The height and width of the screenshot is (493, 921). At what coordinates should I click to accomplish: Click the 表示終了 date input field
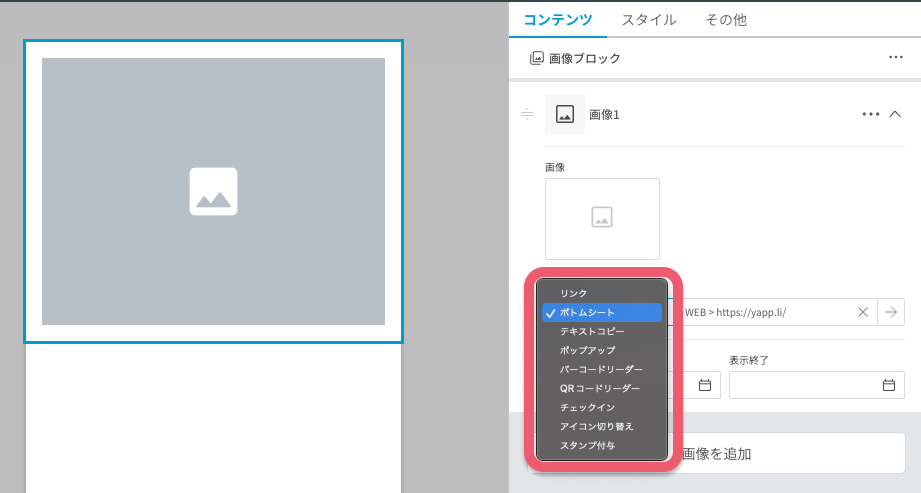point(816,385)
